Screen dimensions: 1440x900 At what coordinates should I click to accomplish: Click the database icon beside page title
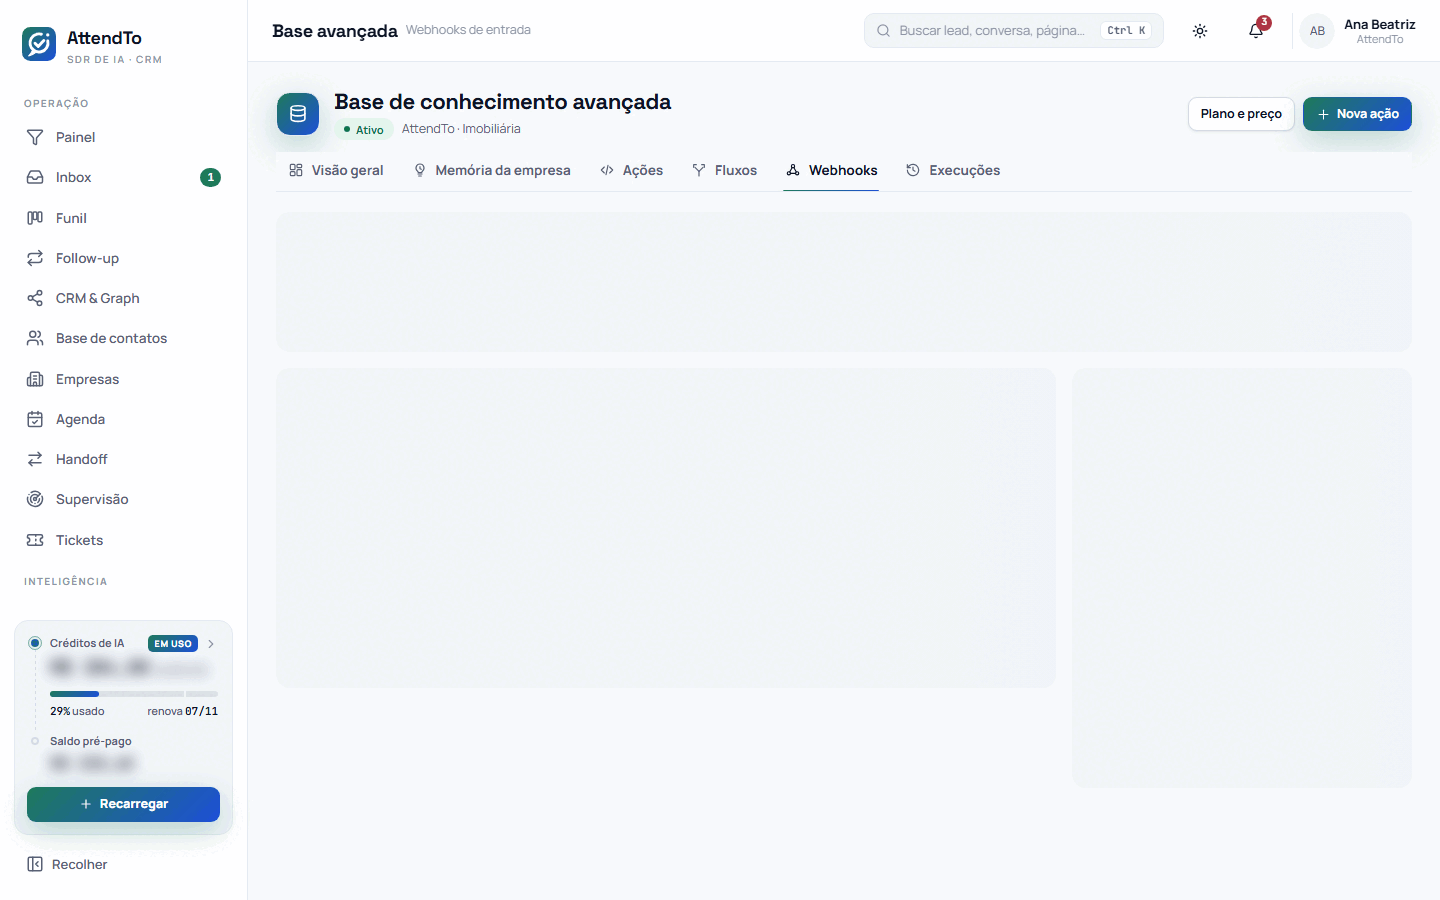(x=298, y=114)
